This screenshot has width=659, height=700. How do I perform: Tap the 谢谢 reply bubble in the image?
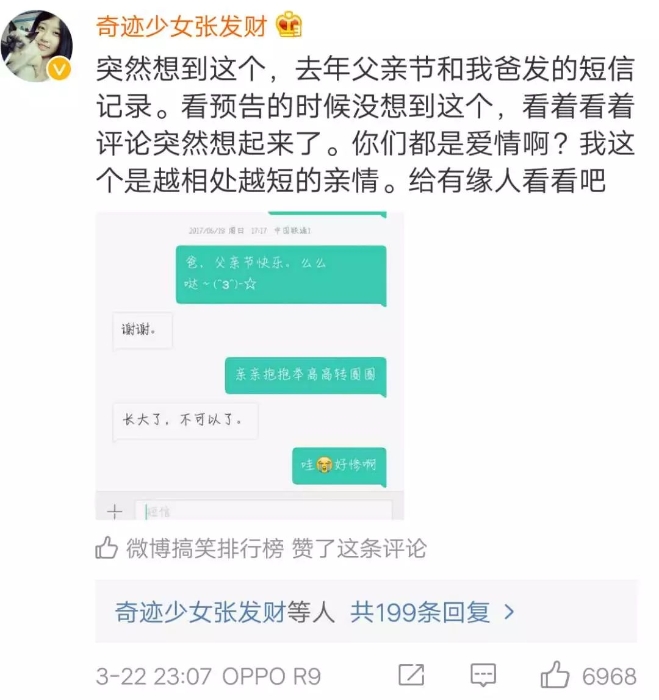[x=142, y=330]
